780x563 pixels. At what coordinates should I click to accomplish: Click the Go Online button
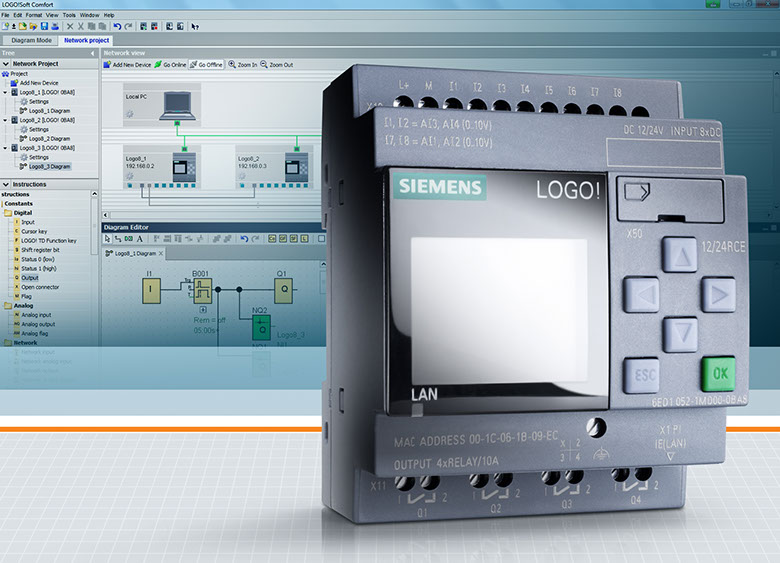(172, 64)
